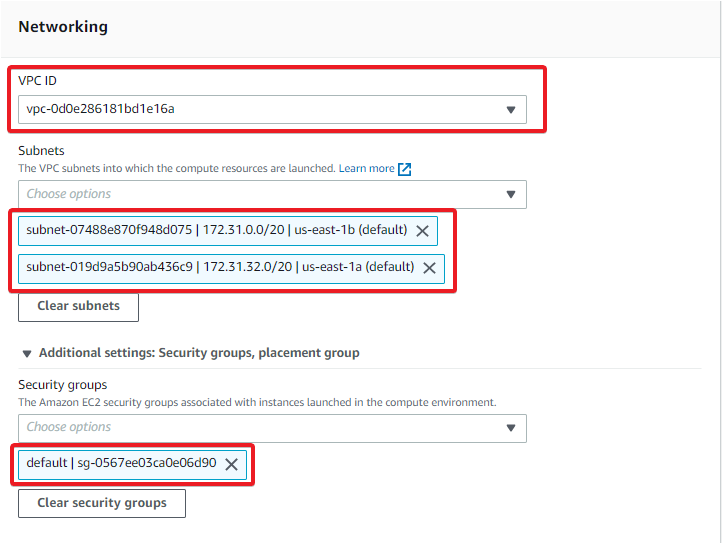
Task: Remove the default security group chip
Action: pyautogui.click(x=231, y=464)
